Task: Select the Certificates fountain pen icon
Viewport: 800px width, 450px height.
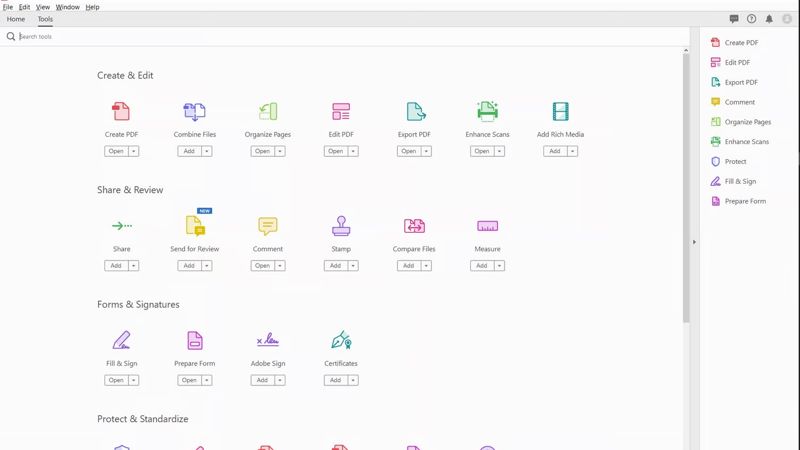Action: point(341,340)
